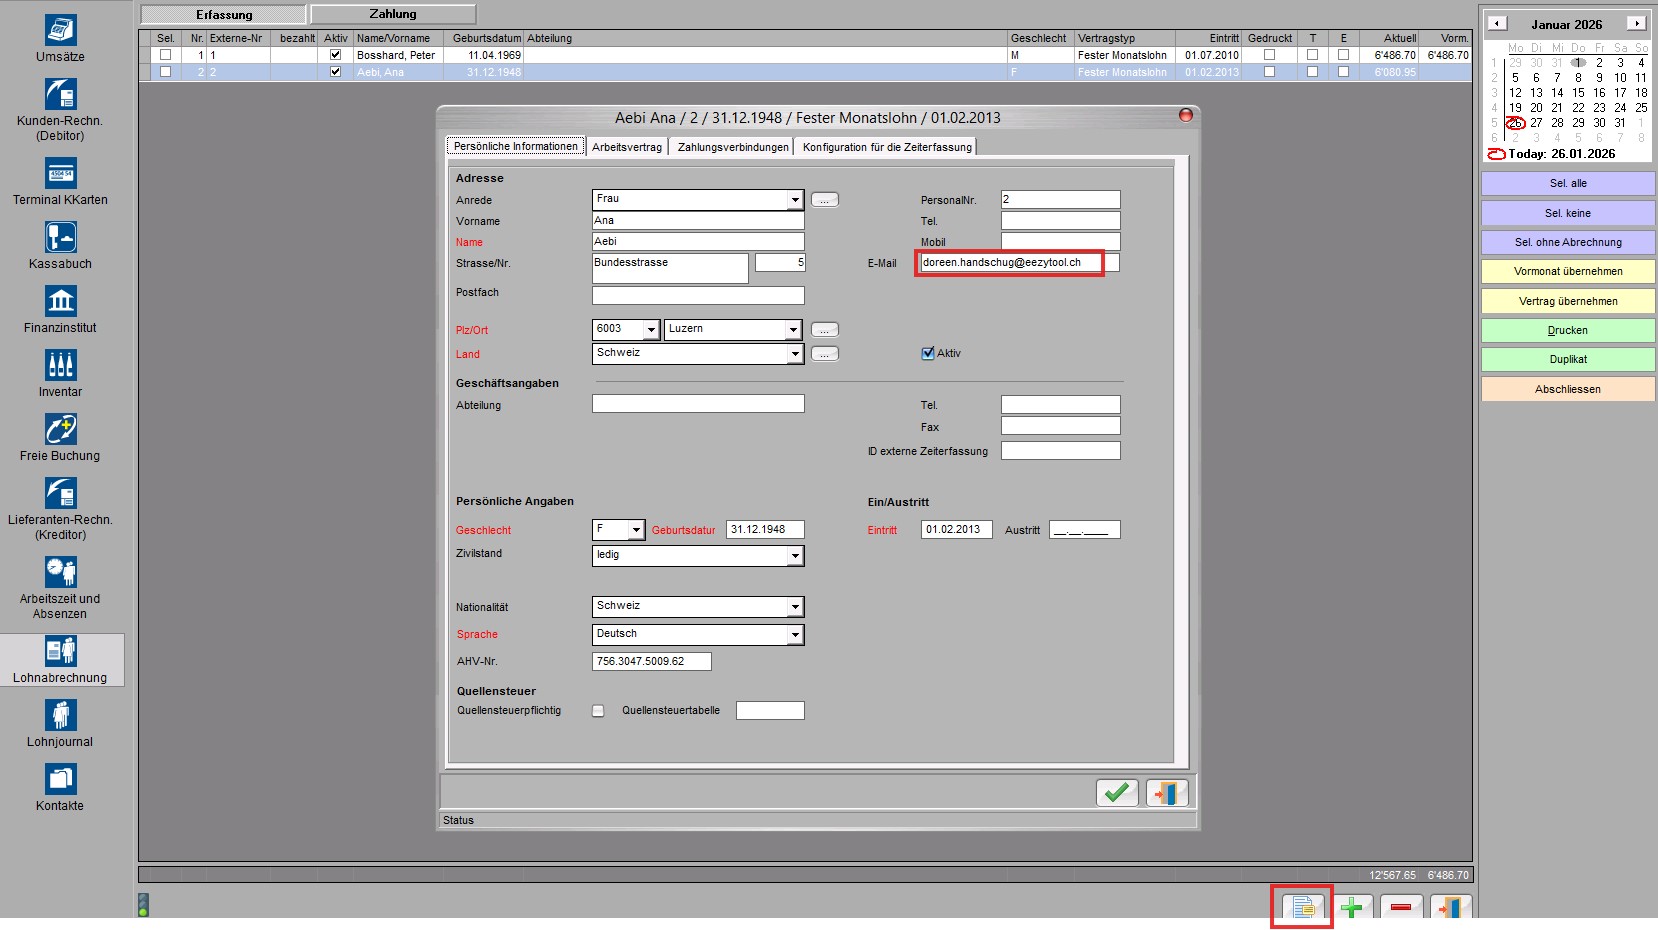1658x930 pixels.
Task: Click the green plus add button
Action: [1351, 907]
